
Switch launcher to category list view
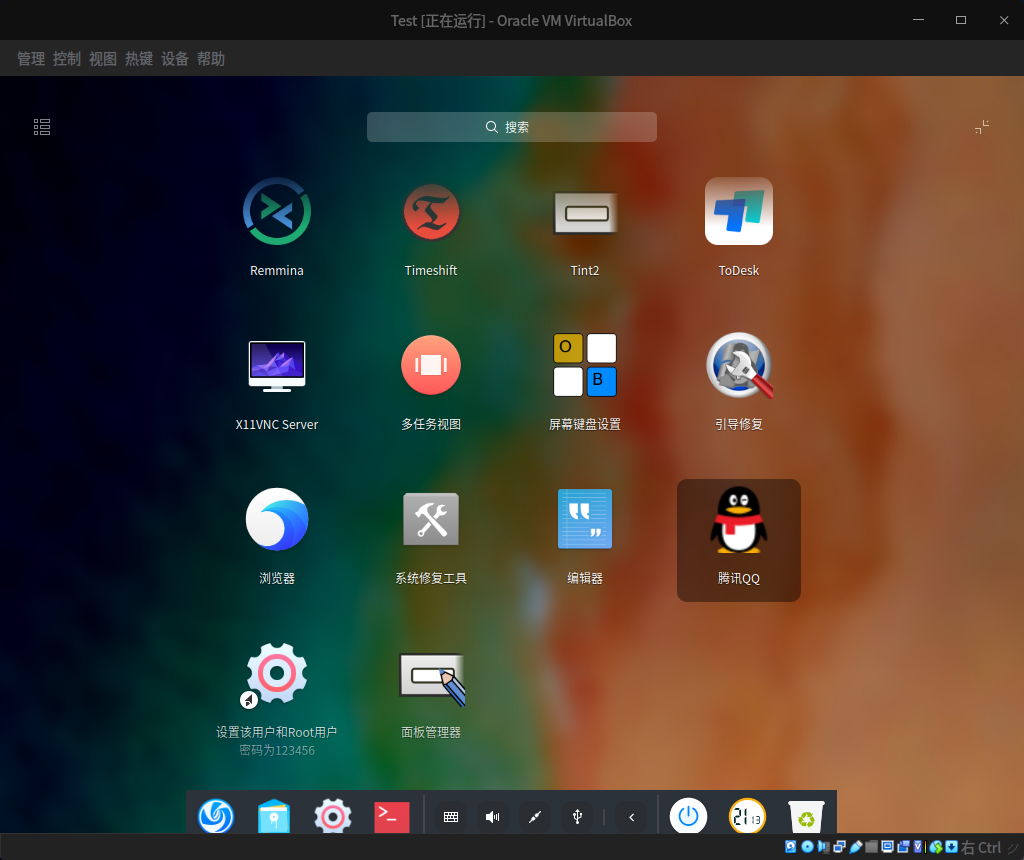coord(42,127)
